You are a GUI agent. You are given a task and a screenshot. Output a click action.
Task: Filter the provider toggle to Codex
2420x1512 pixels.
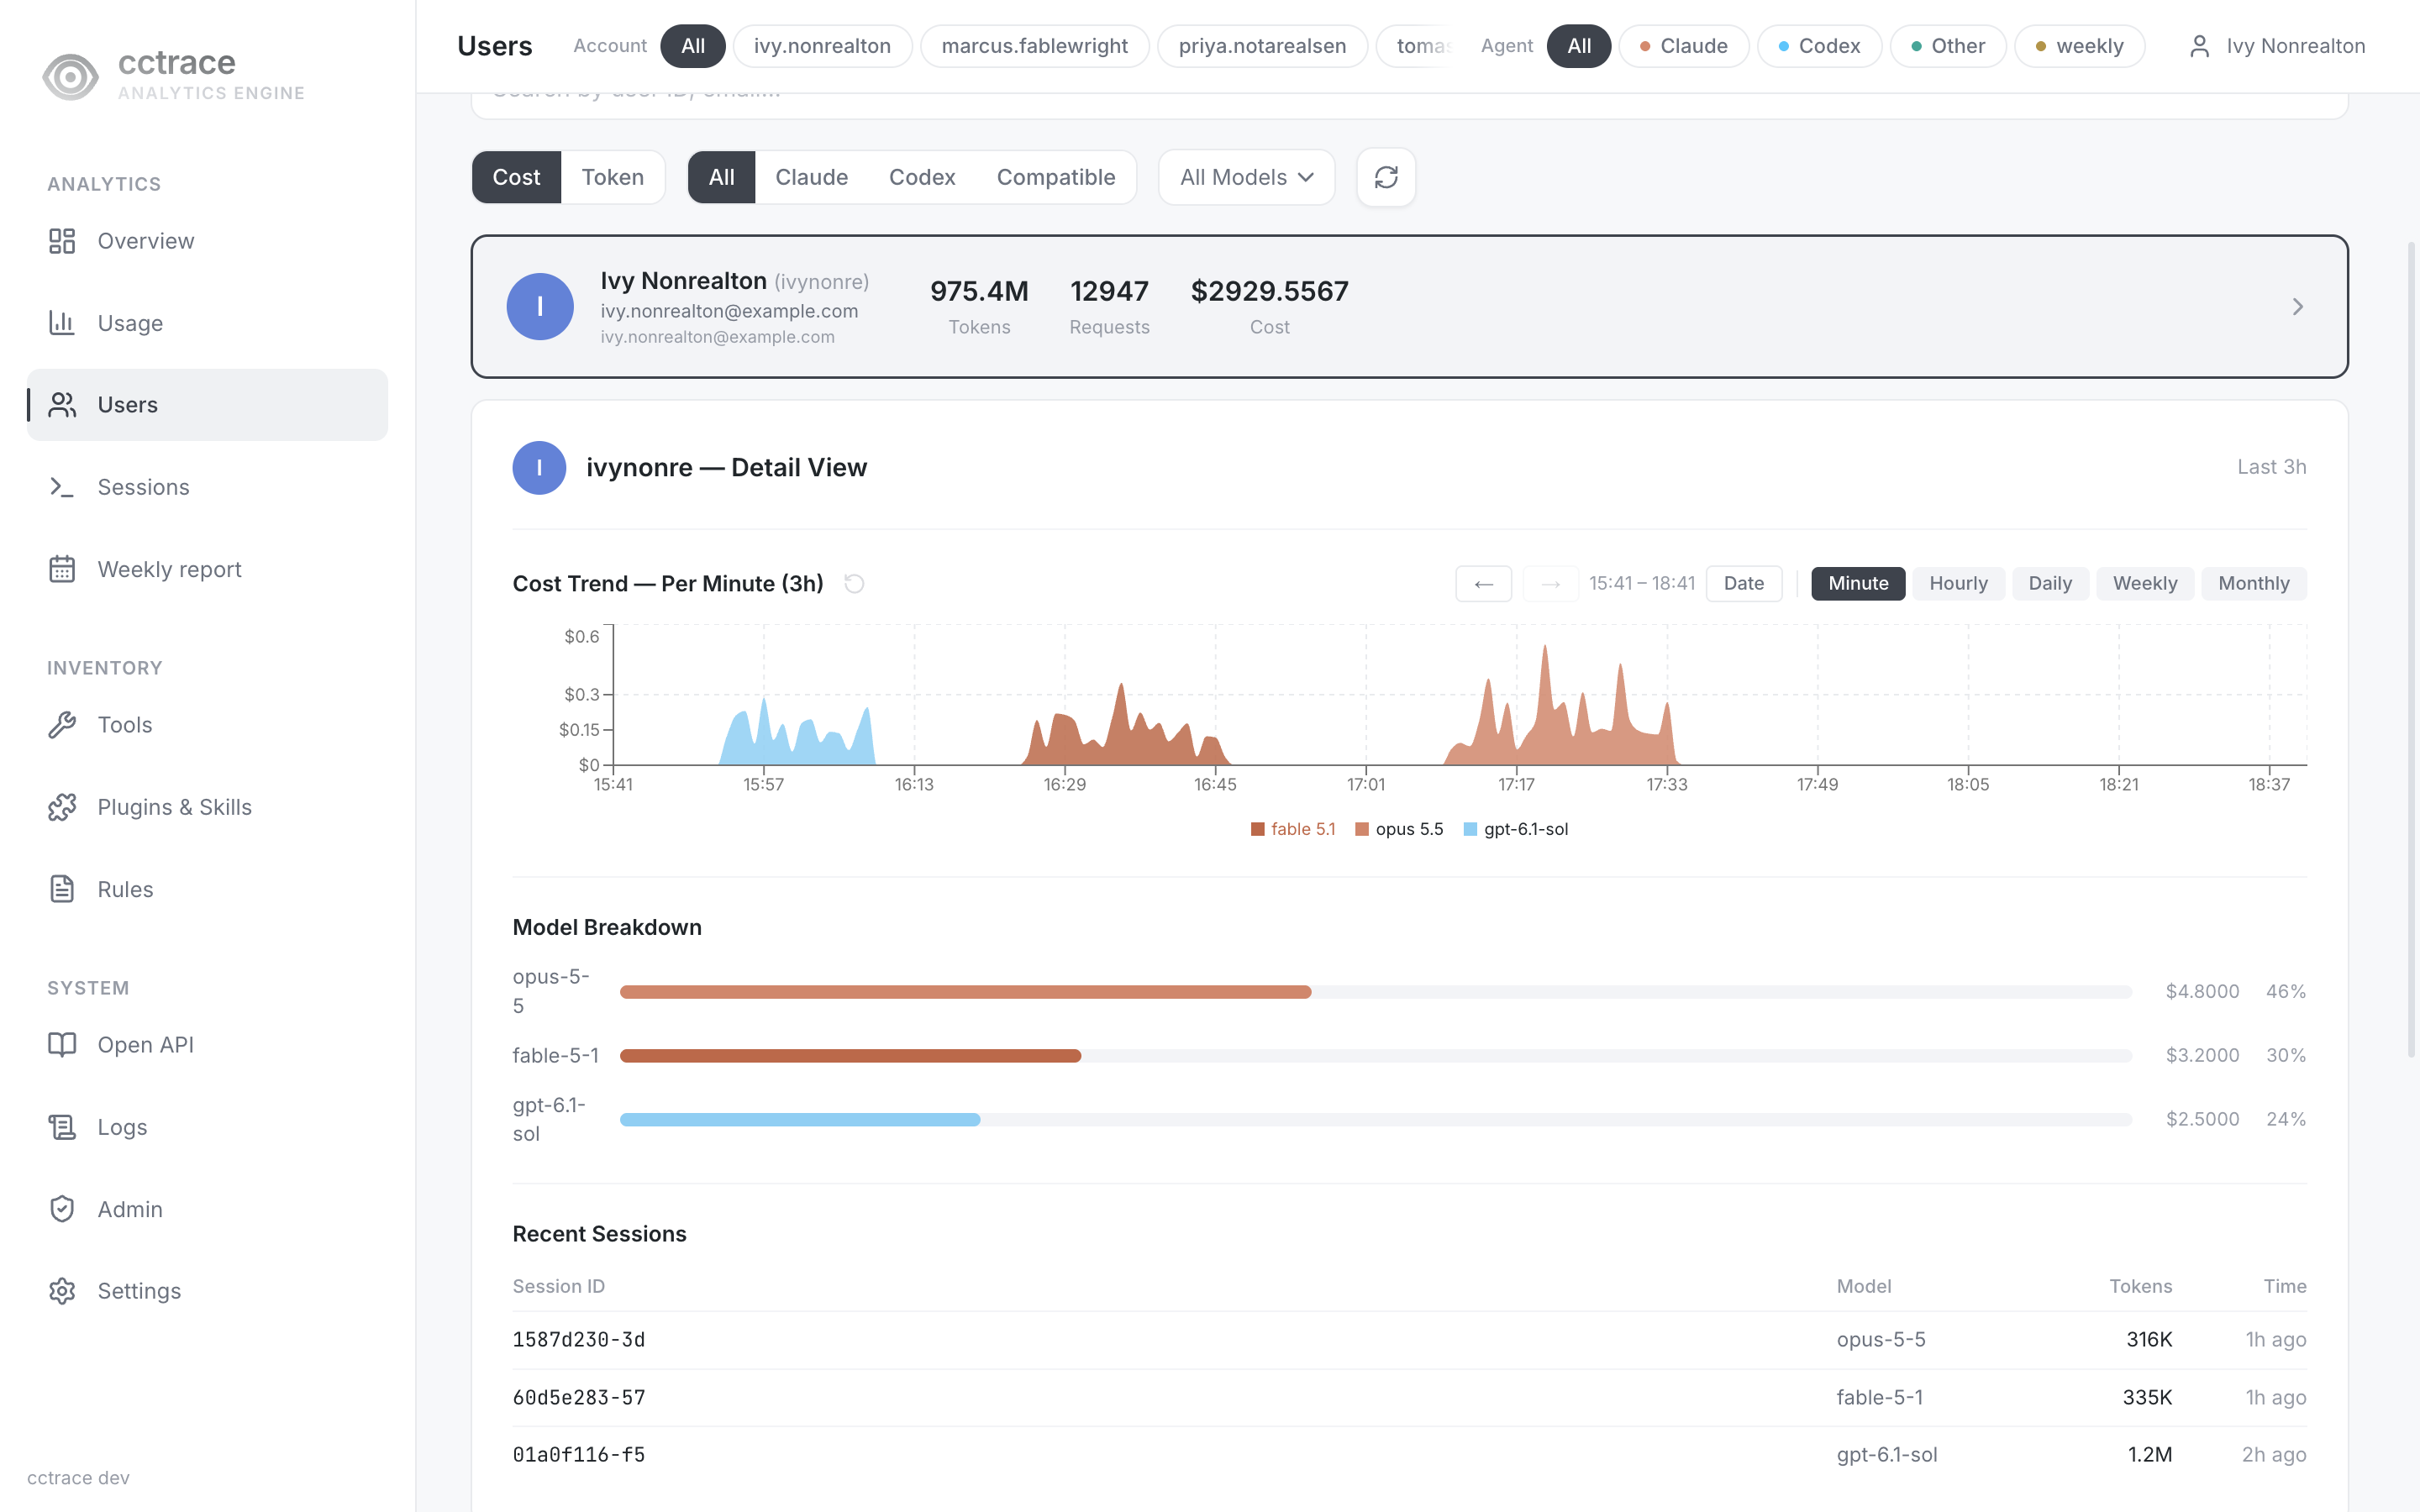coord(922,177)
